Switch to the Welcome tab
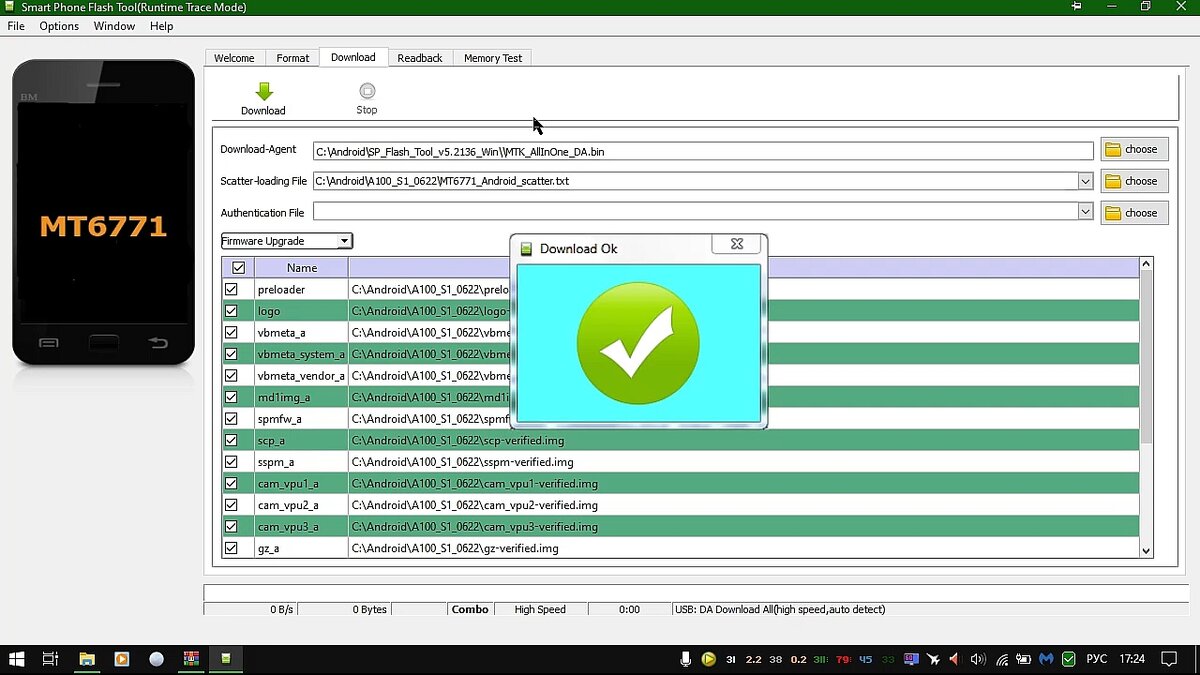This screenshot has width=1200, height=675. pos(235,58)
